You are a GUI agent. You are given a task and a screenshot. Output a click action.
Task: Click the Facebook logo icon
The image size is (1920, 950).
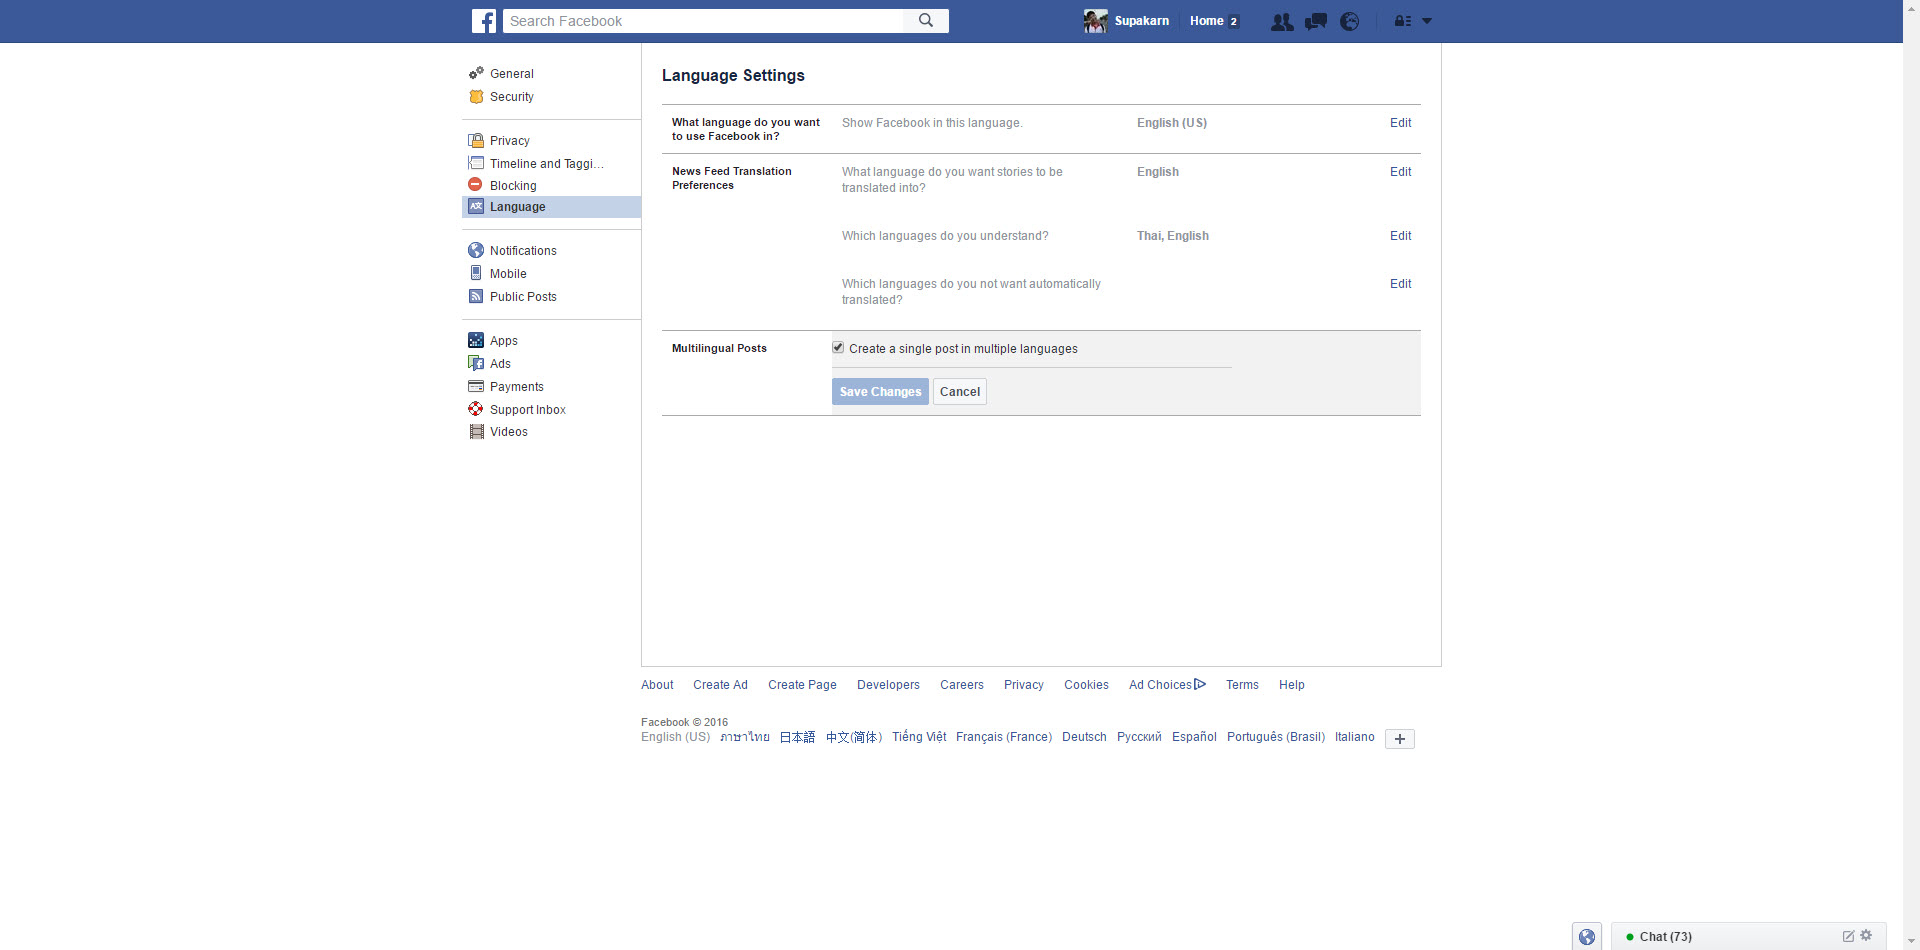tap(484, 21)
